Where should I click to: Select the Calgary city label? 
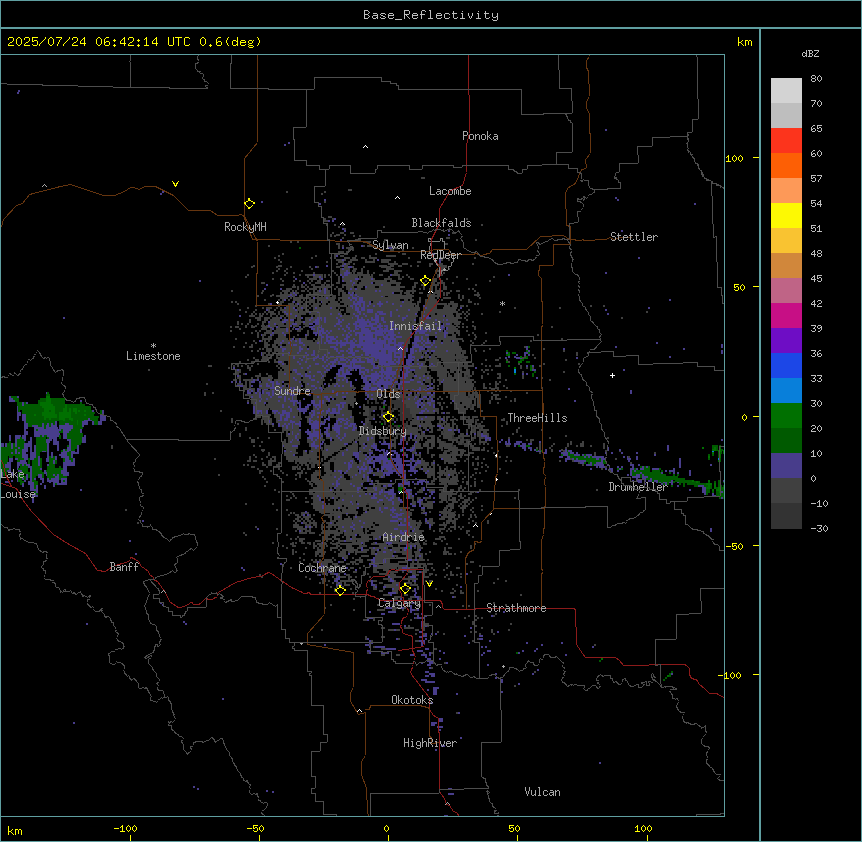399,603
